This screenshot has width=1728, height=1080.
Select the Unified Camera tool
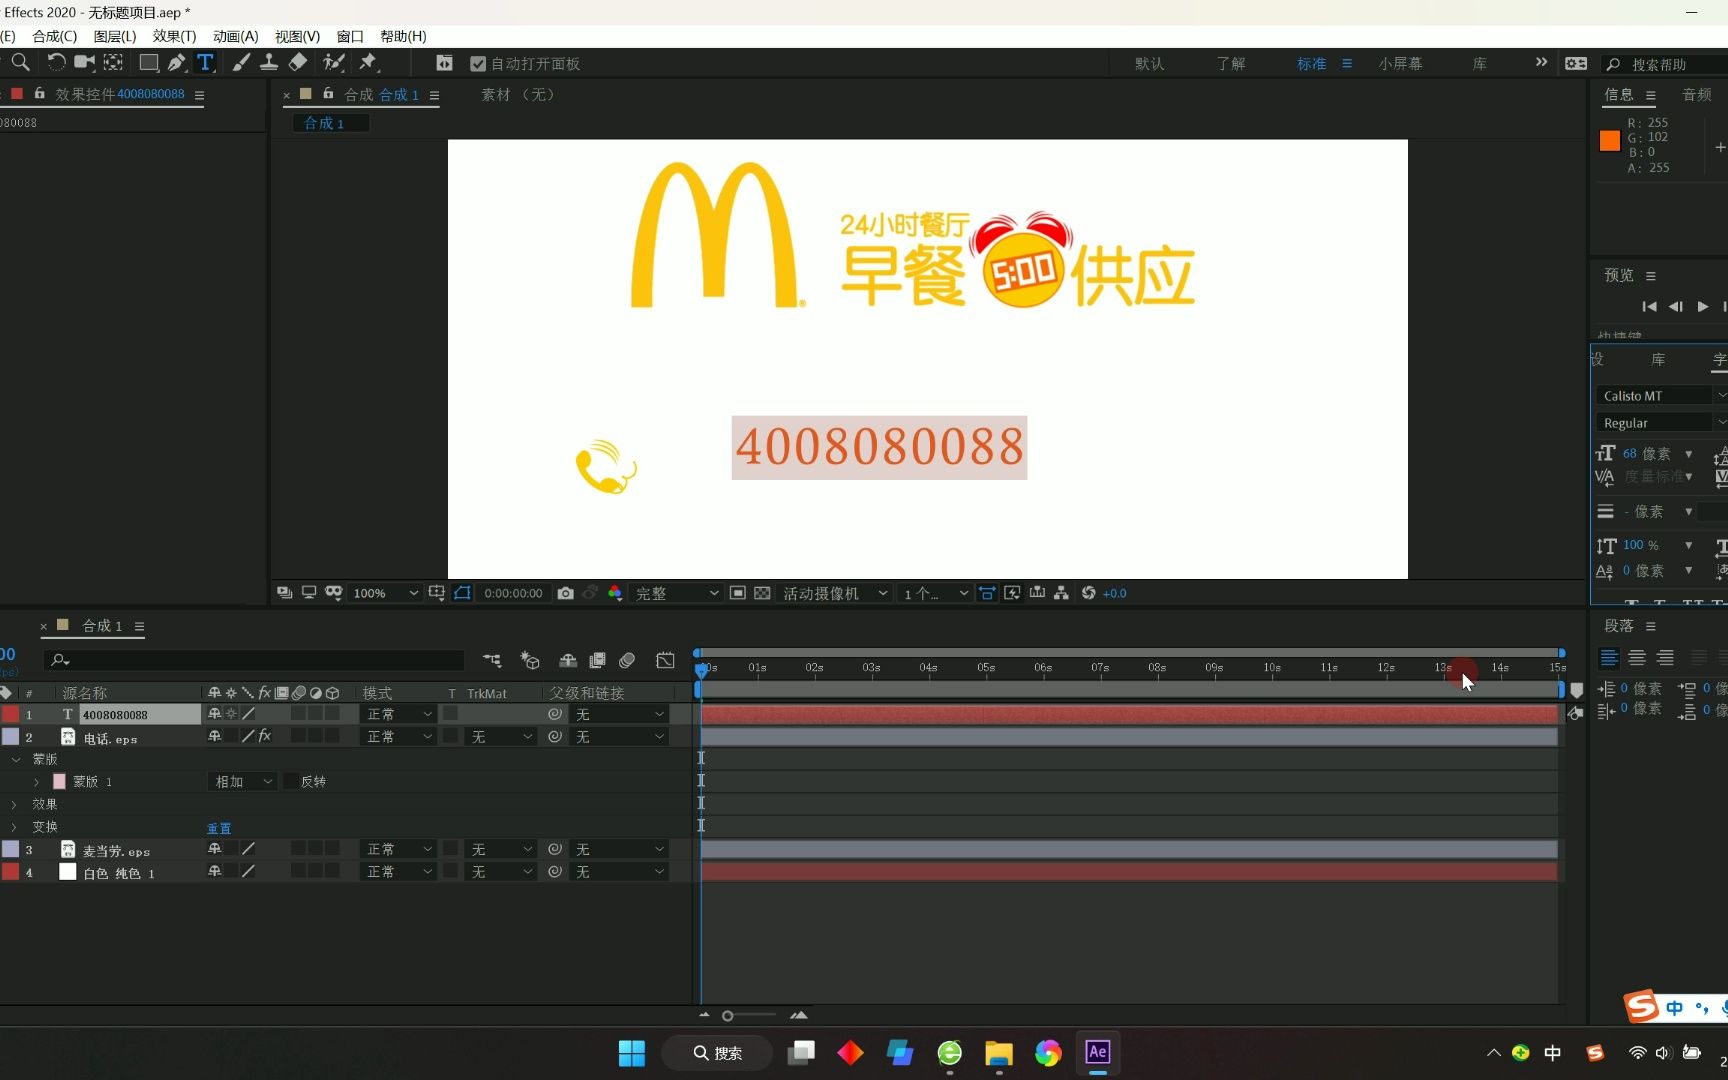click(85, 62)
